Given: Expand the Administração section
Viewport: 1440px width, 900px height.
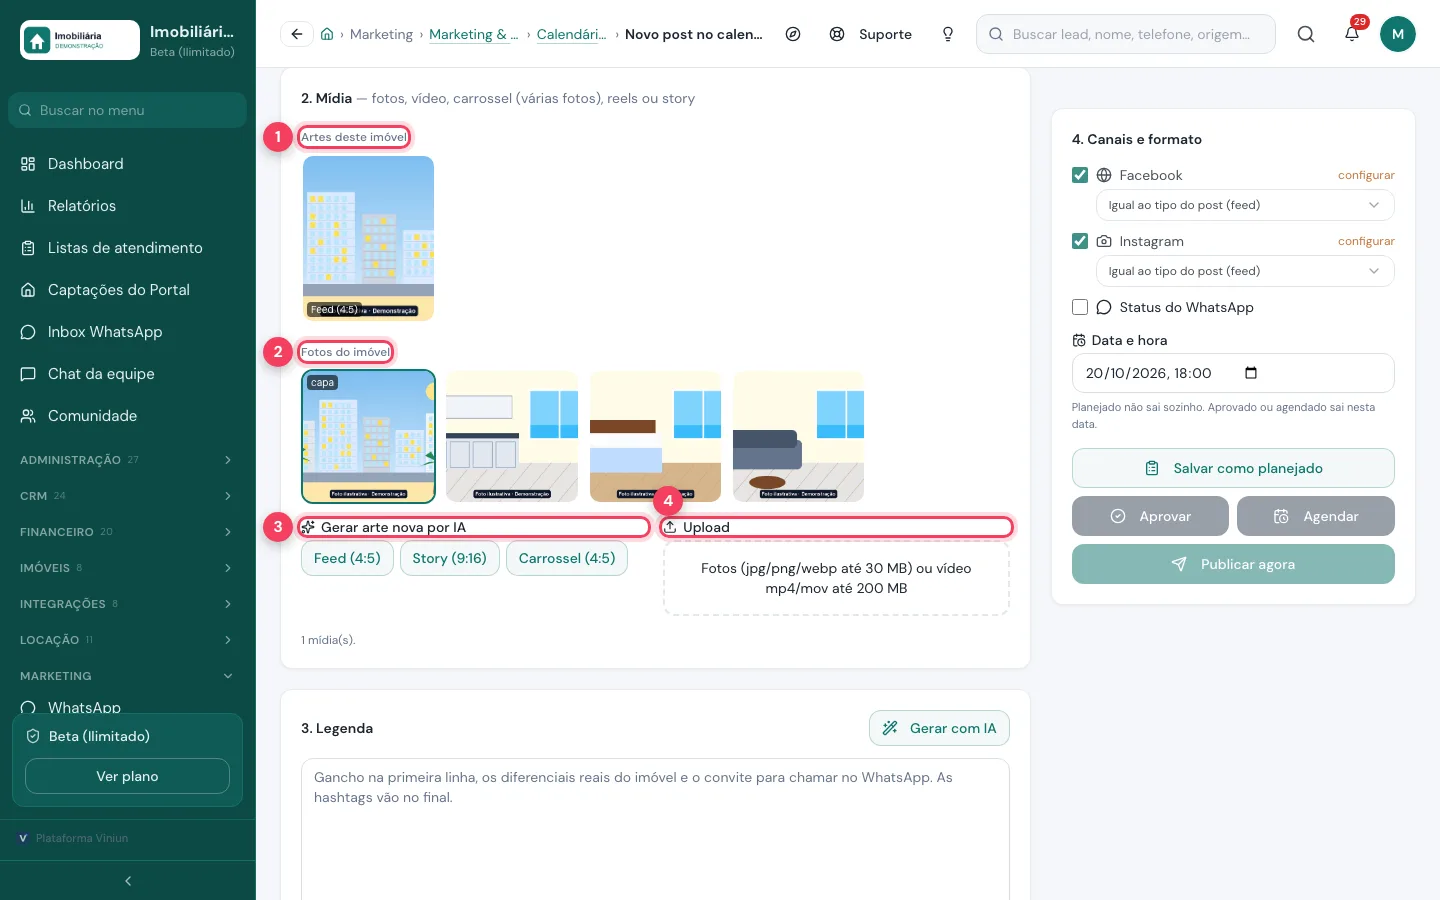Looking at the screenshot, I should (x=128, y=460).
